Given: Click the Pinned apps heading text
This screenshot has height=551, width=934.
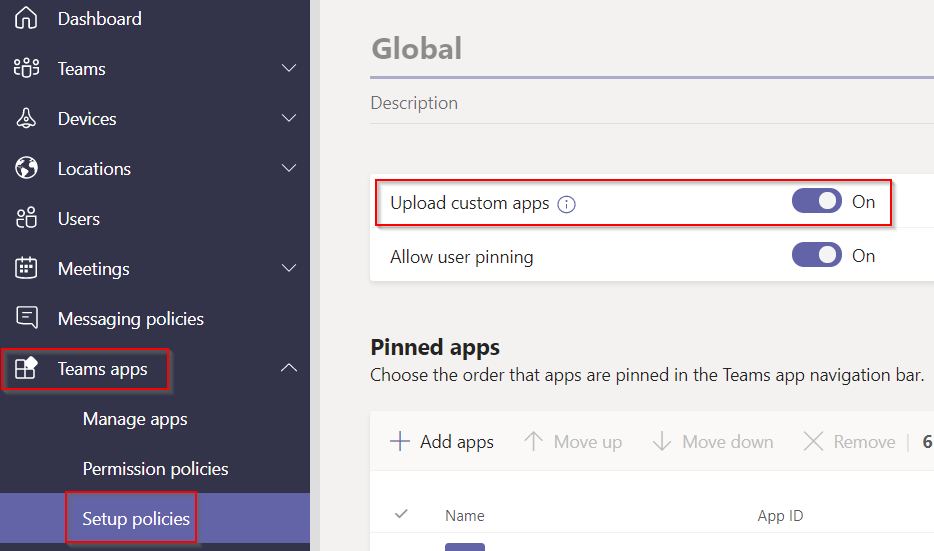Looking at the screenshot, I should 435,347.
